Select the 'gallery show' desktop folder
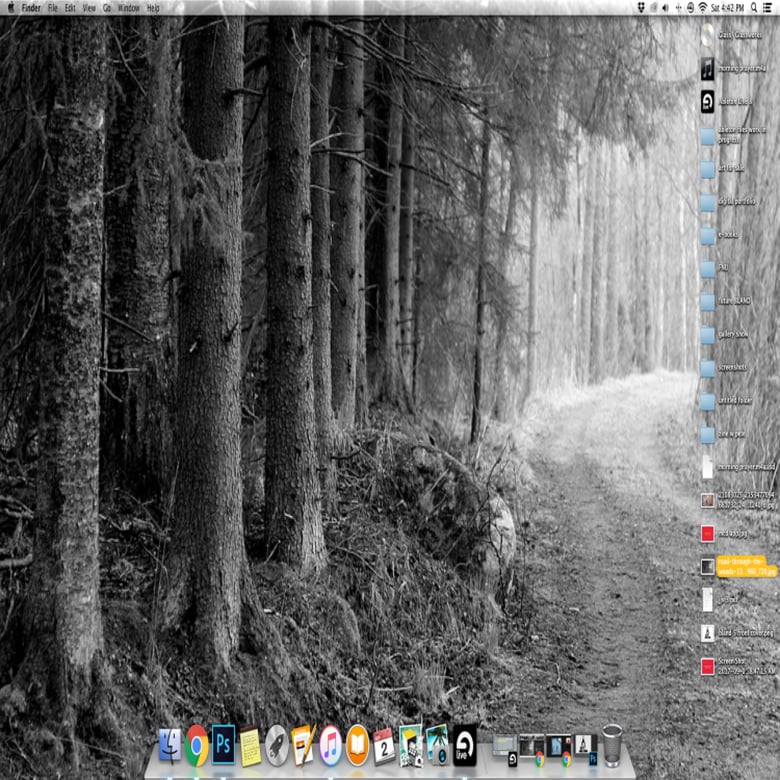The height and width of the screenshot is (780, 780). tap(708, 334)
